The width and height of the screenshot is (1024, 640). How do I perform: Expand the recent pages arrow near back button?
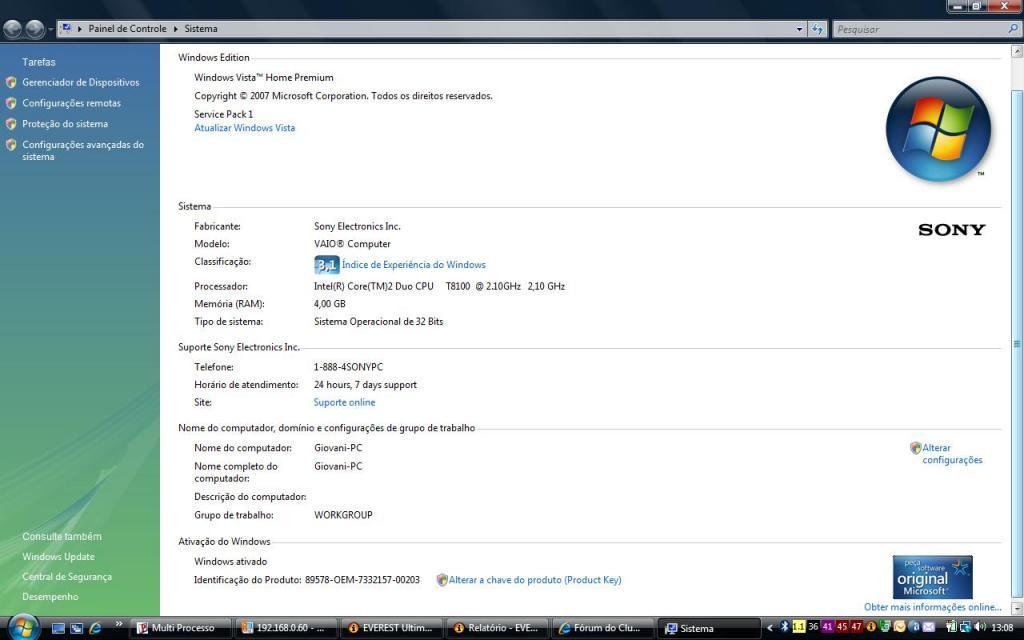point(51,29)
